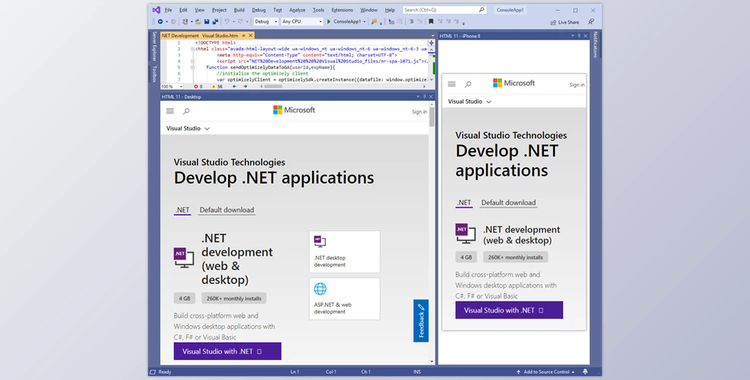750x380 pixels.
Task: Select .NET tab in Desktop preview
Action: pos(182,210)
